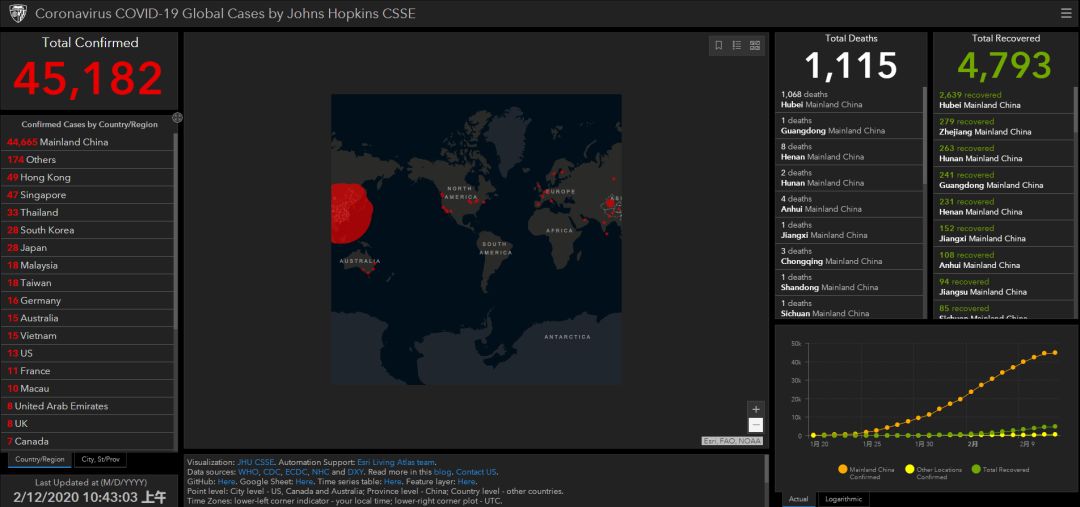Screen dimensions: 1080x507
Task: Select the Logarithmic chart tab
Action: pyautogui.click(x=844, y=499)
